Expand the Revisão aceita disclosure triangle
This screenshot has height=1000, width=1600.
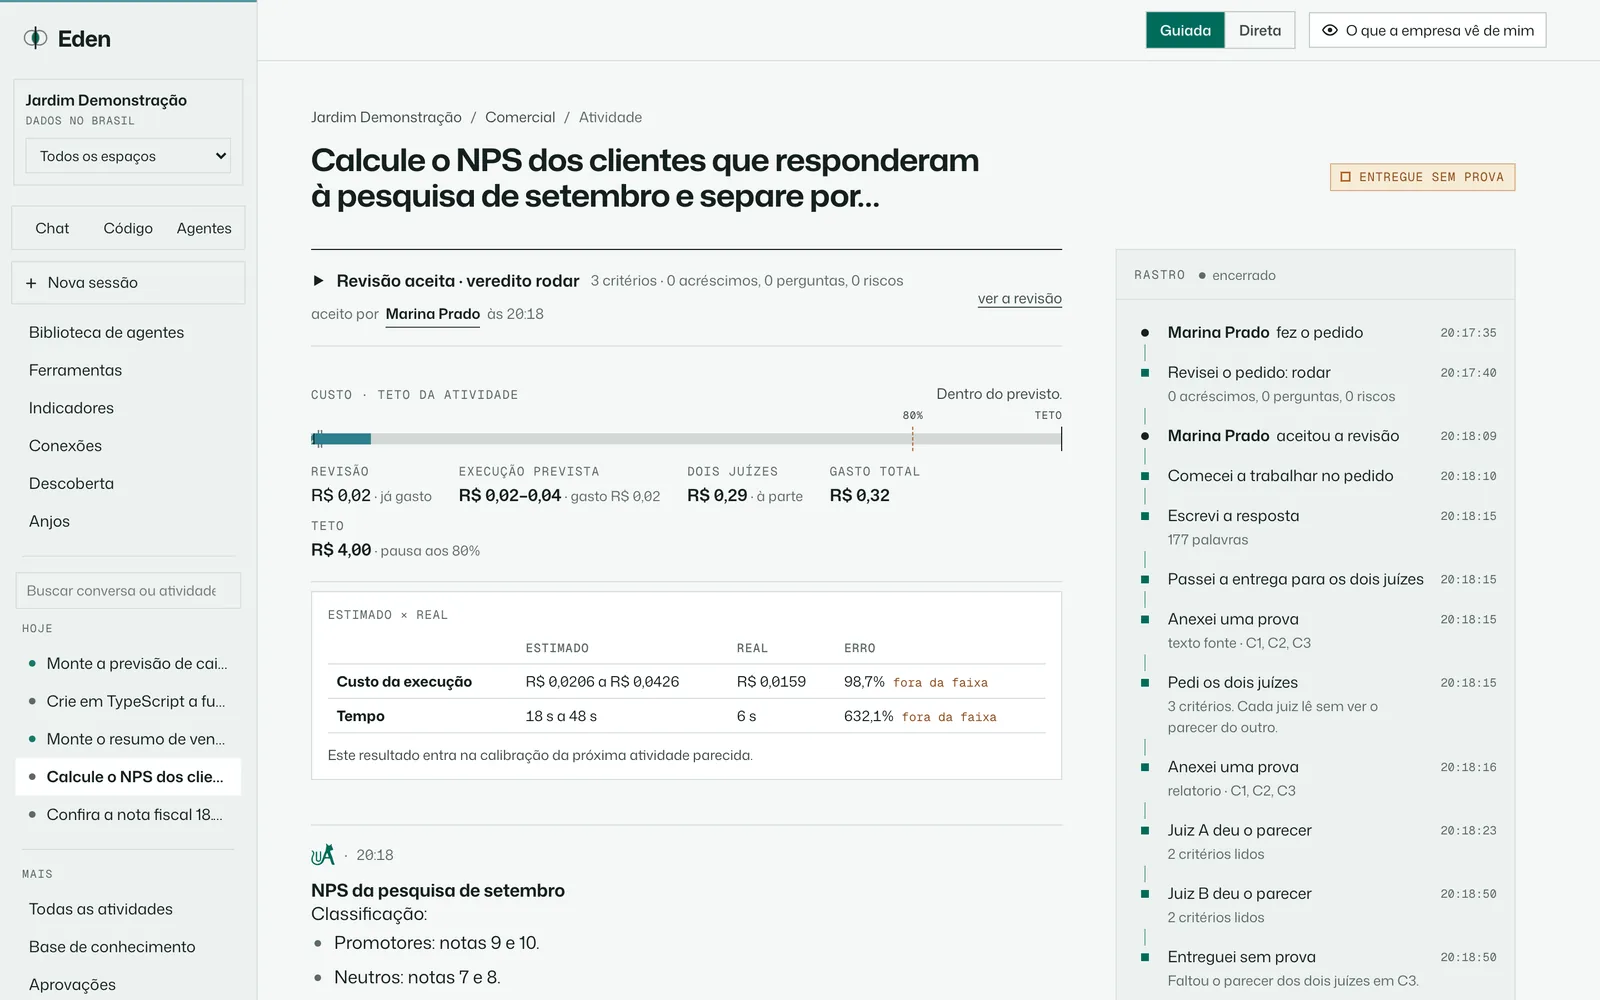[318, 281]
